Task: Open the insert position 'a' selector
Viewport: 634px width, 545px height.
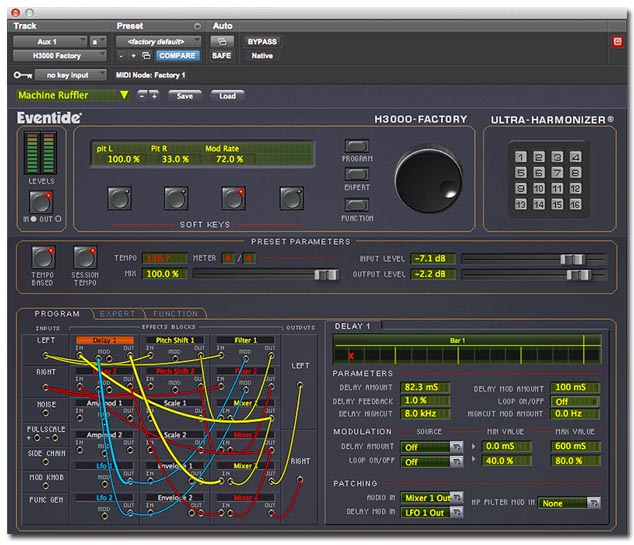Action: (97, 42)
